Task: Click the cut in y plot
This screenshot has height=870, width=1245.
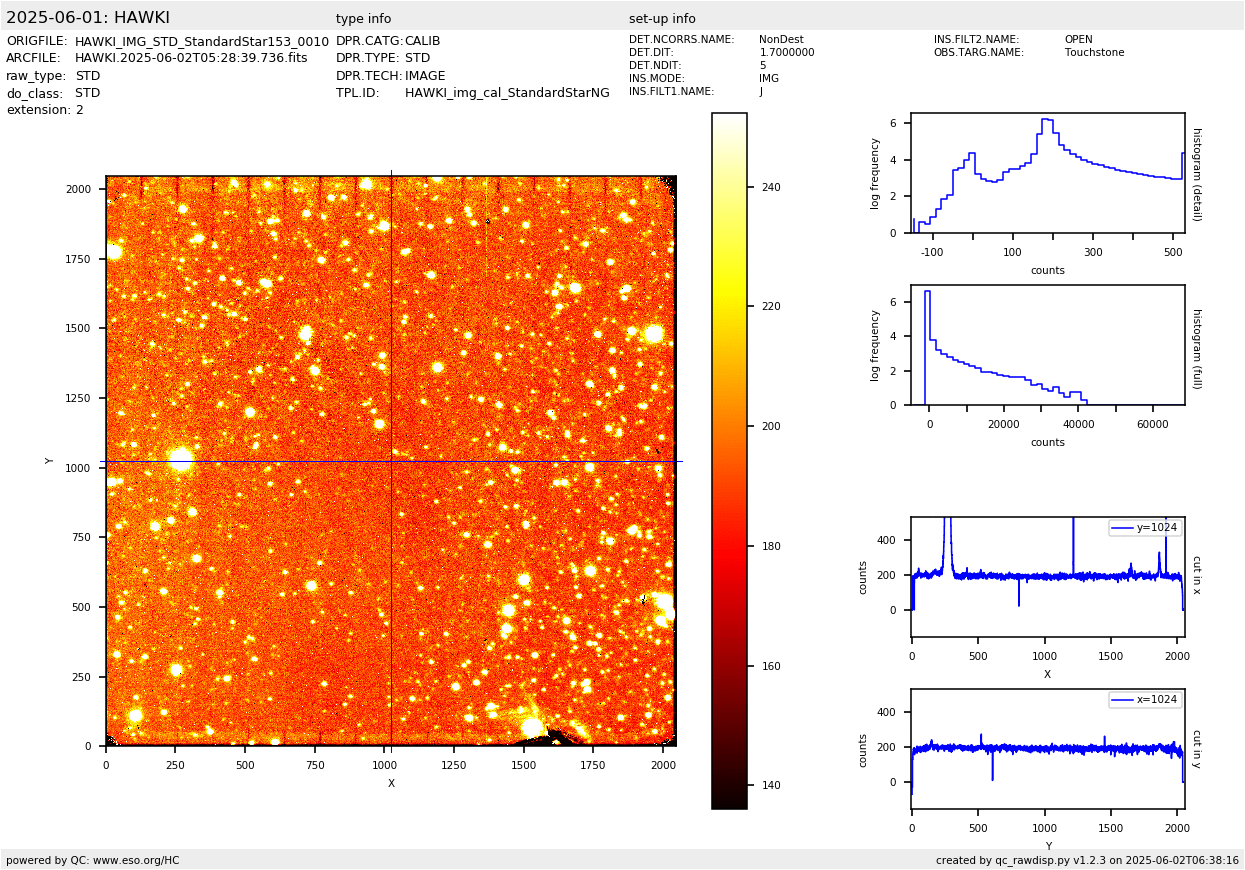Action: (x=1047, y=749)
